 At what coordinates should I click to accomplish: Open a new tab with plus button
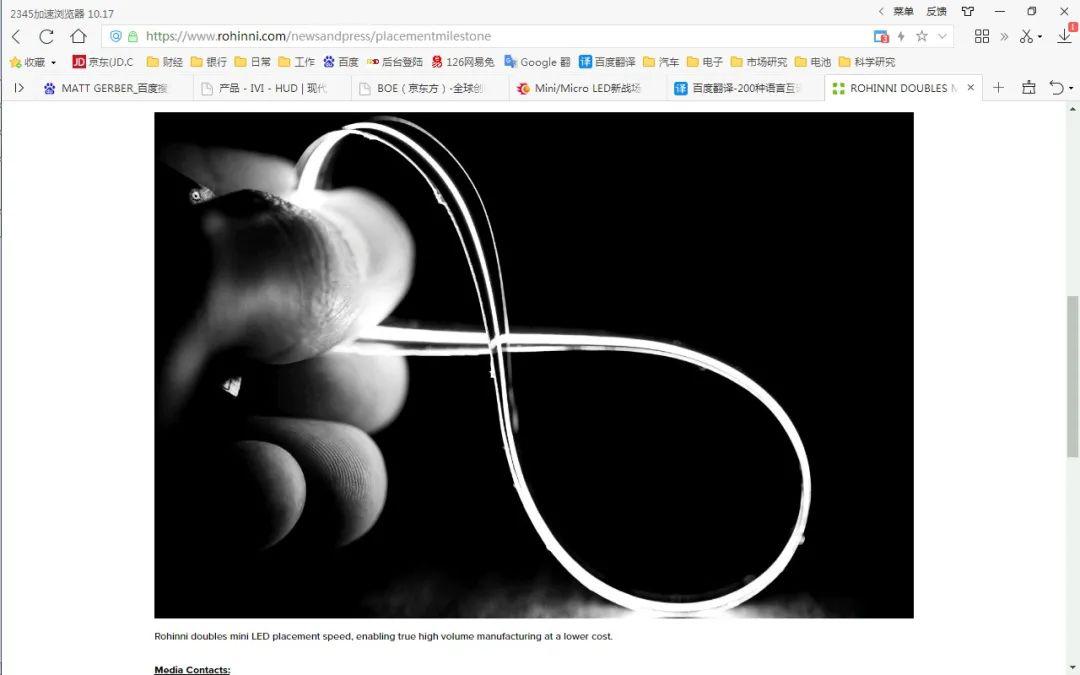998,88
